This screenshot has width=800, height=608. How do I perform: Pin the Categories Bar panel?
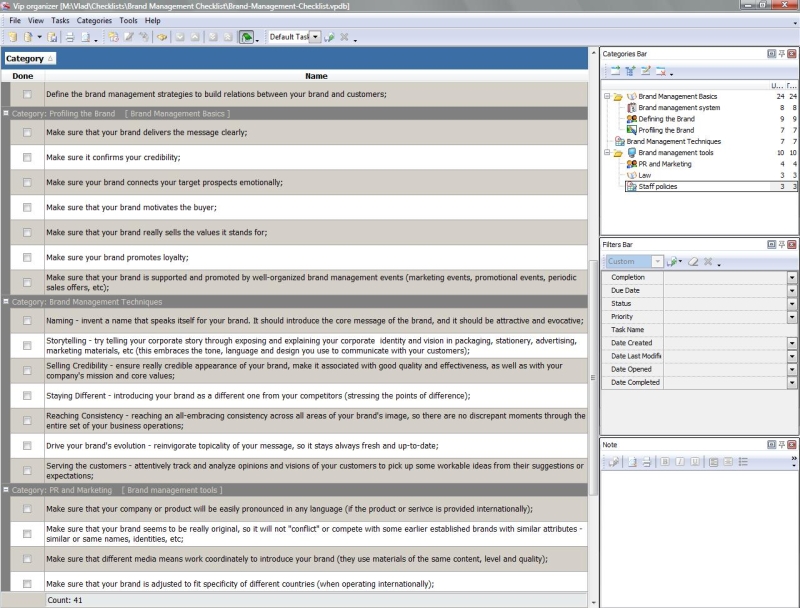pyautogui.click(x=781, y=53)
